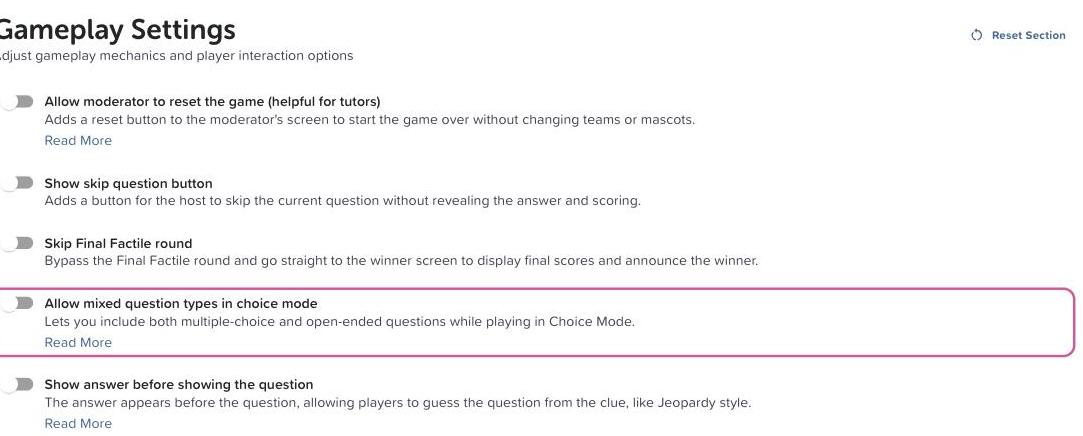The image size is (1083, 436).
Task: Toggle Skip Final Factile round switch
Action: pyautogui.click(x=17, y=243)
